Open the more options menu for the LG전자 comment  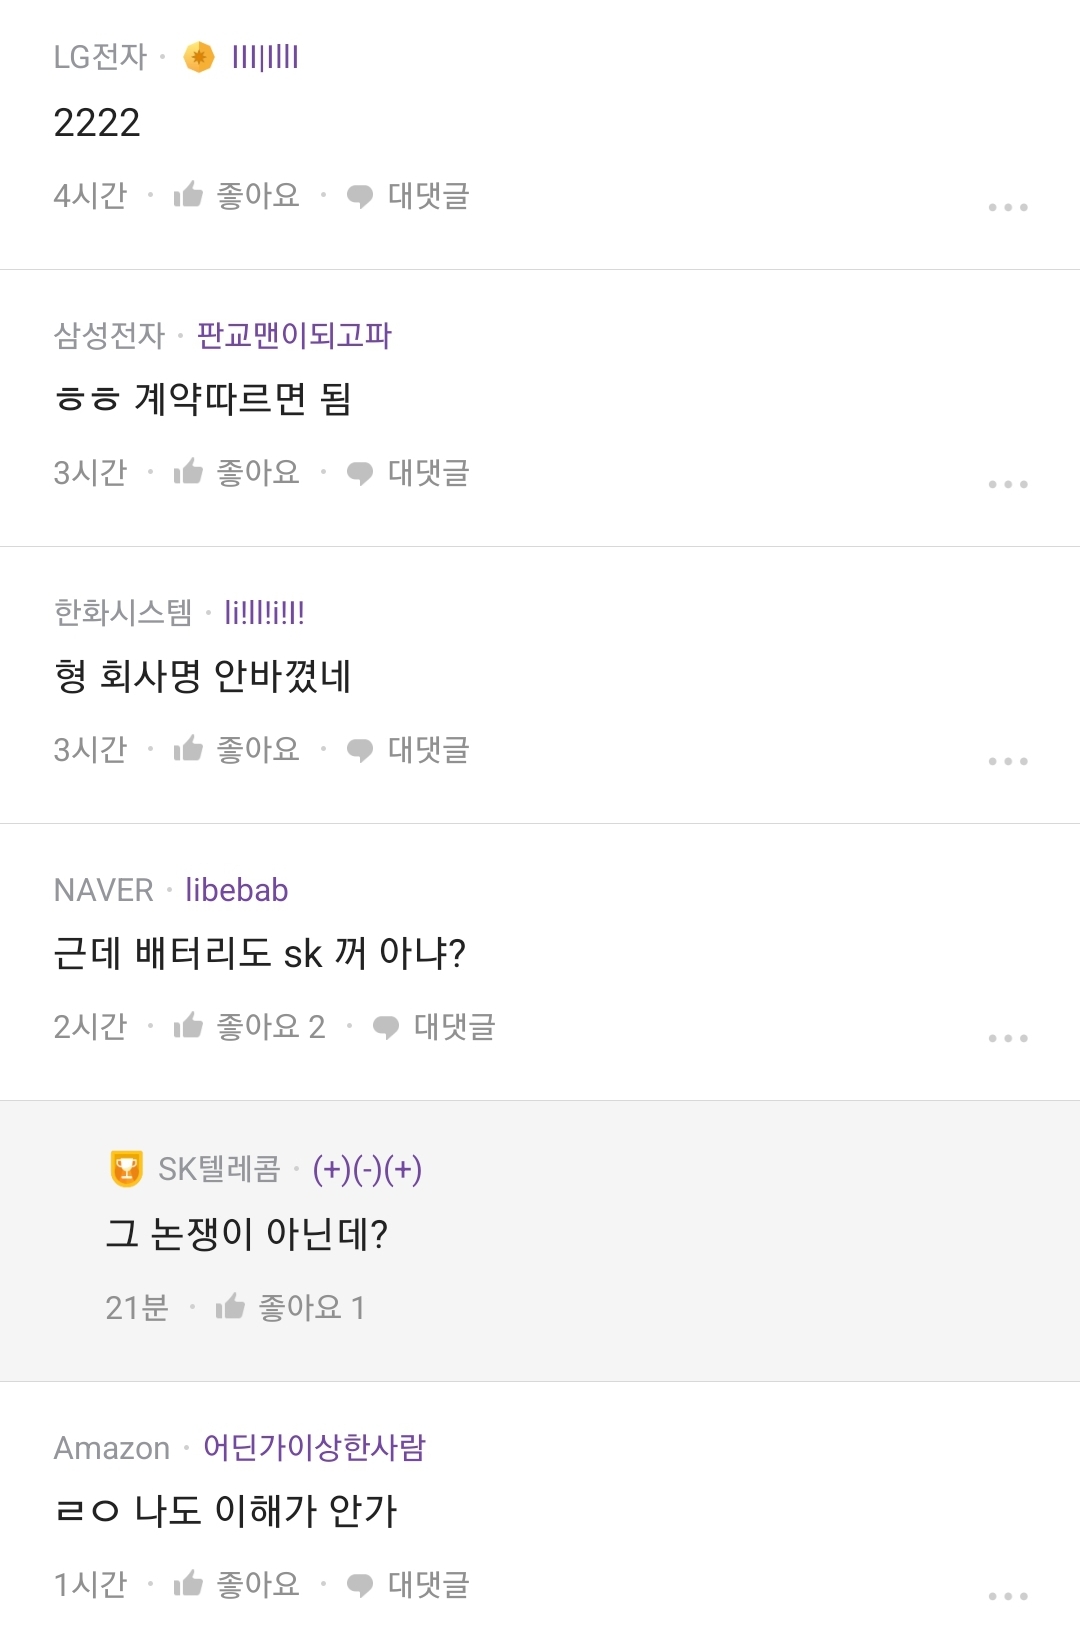[1007, 207]
